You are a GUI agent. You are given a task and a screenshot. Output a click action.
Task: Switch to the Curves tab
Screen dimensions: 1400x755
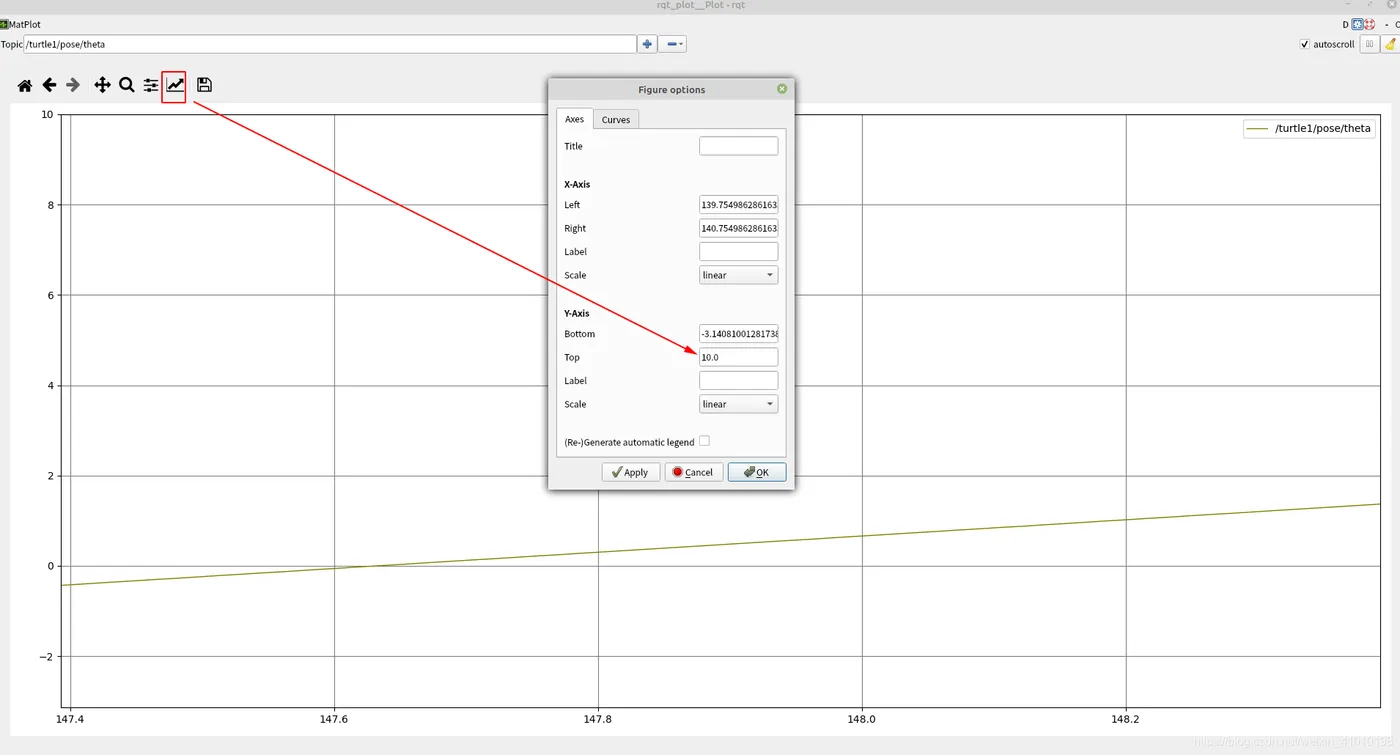pyautogui.click(x=616, y=119)
